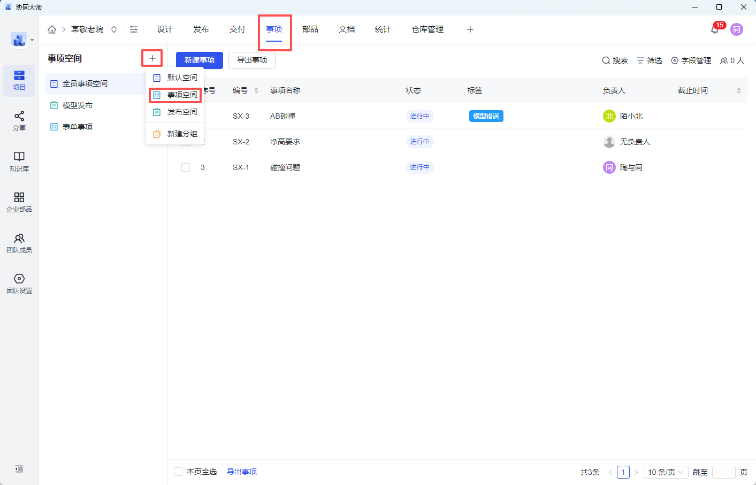756x485 pixels.
Task: Open the 分享 (Share) sidebar section
Action: [19, 121]
